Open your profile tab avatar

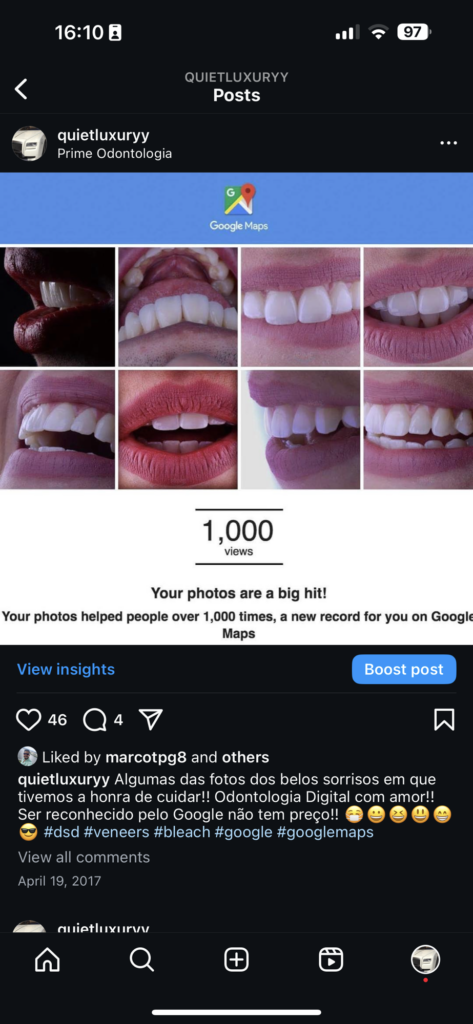point(425,959)
